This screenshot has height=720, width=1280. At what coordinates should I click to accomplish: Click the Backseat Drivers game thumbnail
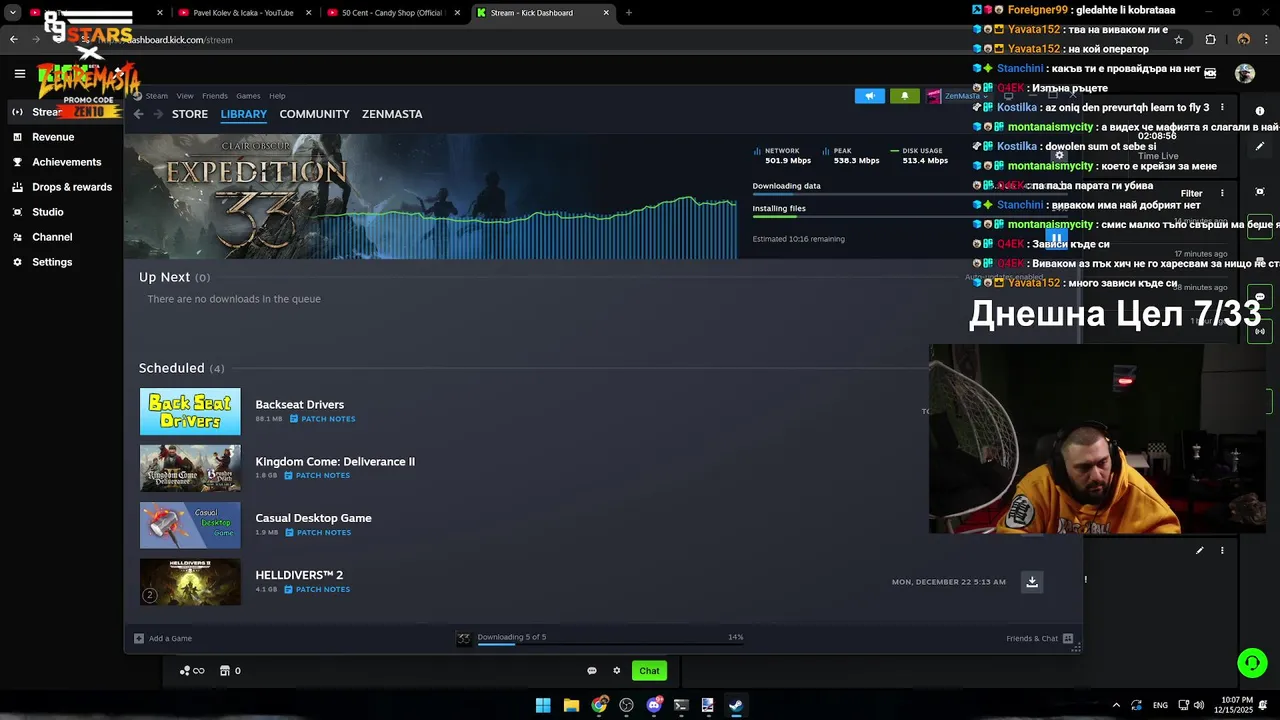coord(190,411)
